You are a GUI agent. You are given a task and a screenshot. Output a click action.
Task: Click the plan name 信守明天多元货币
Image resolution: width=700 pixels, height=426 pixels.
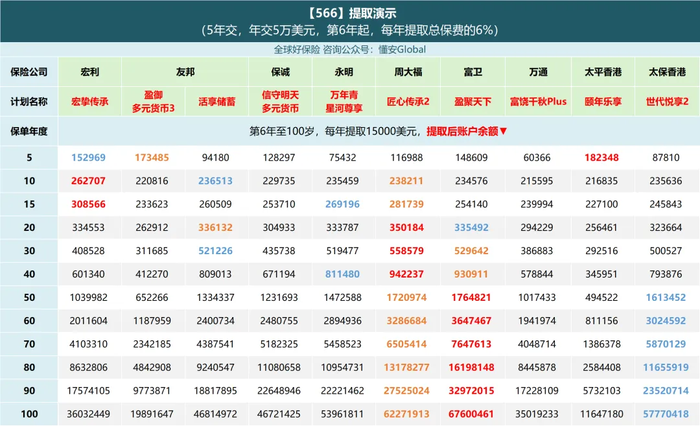point(280,102)
